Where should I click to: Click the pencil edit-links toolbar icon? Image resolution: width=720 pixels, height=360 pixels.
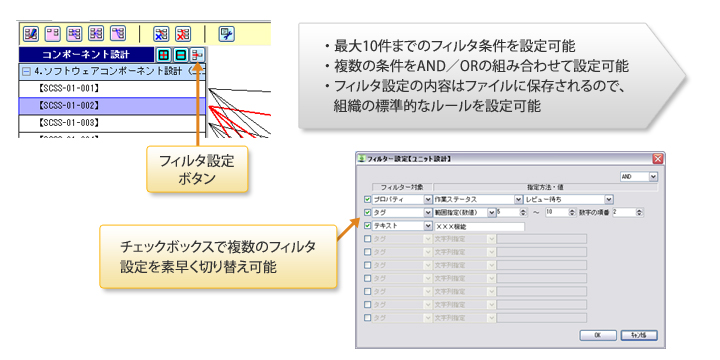pyautogui.click(x=31, y=34)
